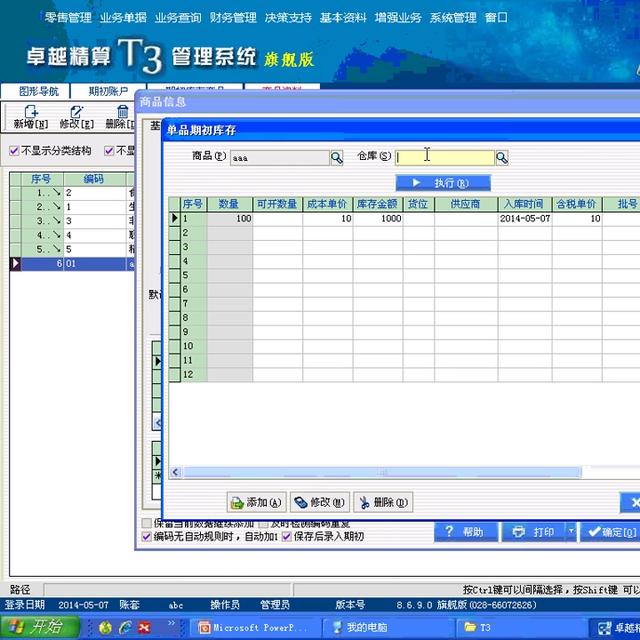Click the 货位 column header
The image size is (640, 640).
418,204
